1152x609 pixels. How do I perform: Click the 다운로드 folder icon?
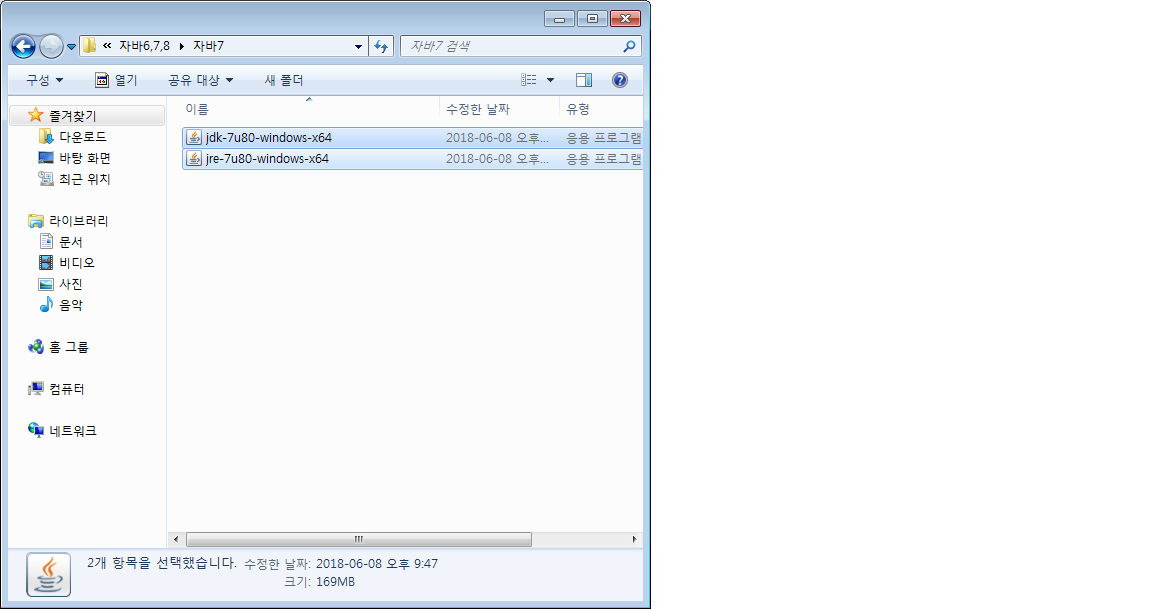[x=46, y=137]
